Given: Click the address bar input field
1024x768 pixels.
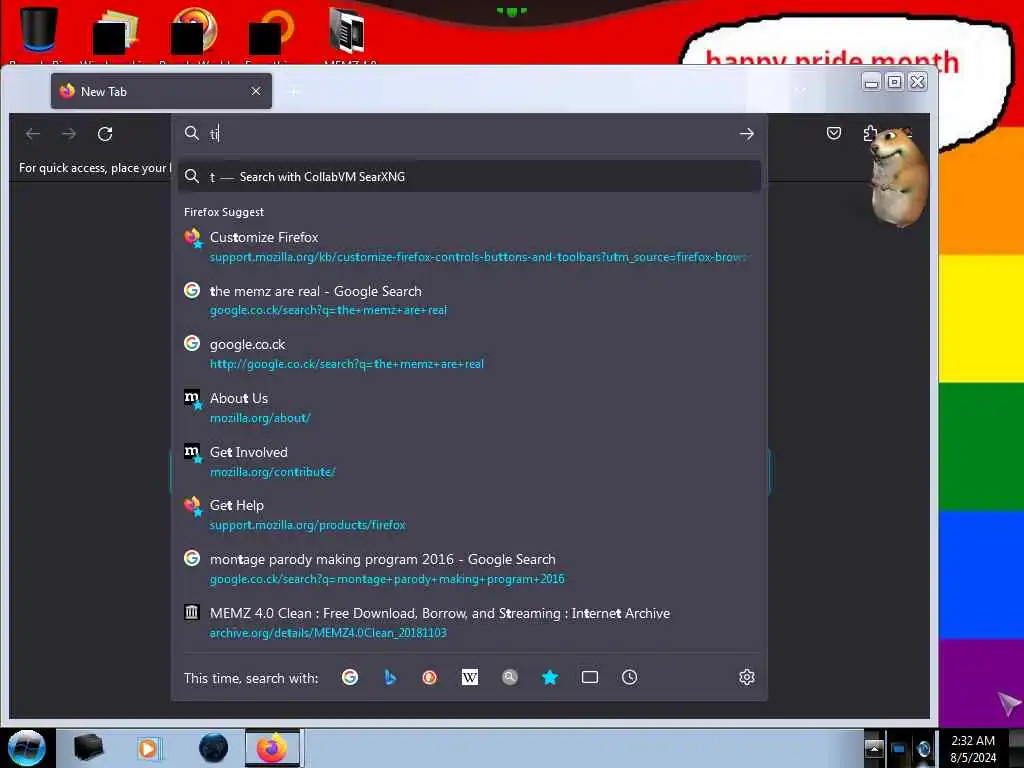Looking at the screenshot, I should click(470, 134).
